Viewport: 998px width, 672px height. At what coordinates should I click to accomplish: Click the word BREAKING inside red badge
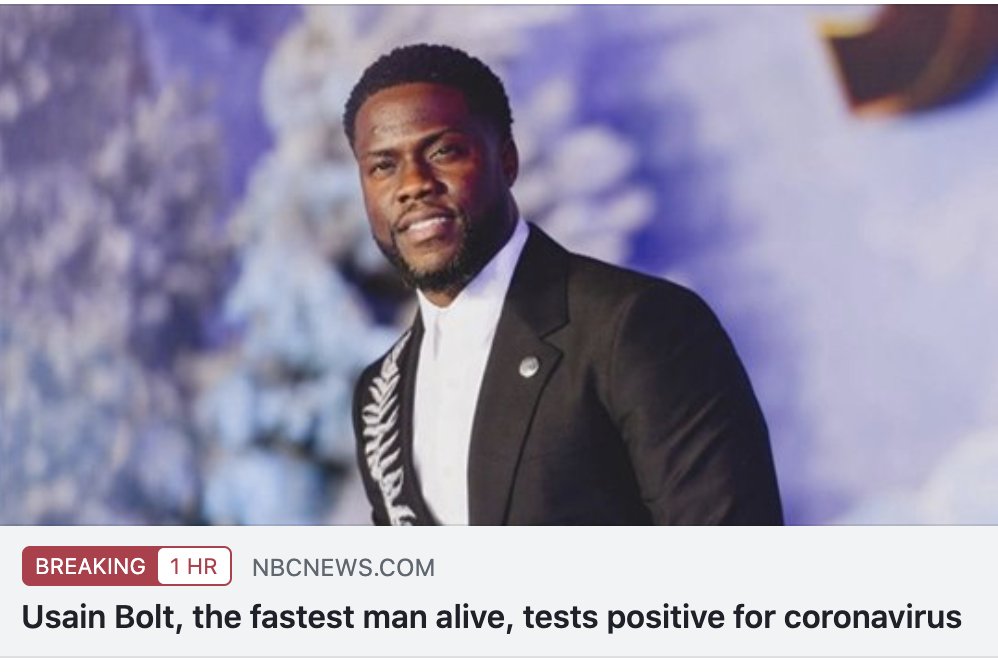click(x=90, y=566)
